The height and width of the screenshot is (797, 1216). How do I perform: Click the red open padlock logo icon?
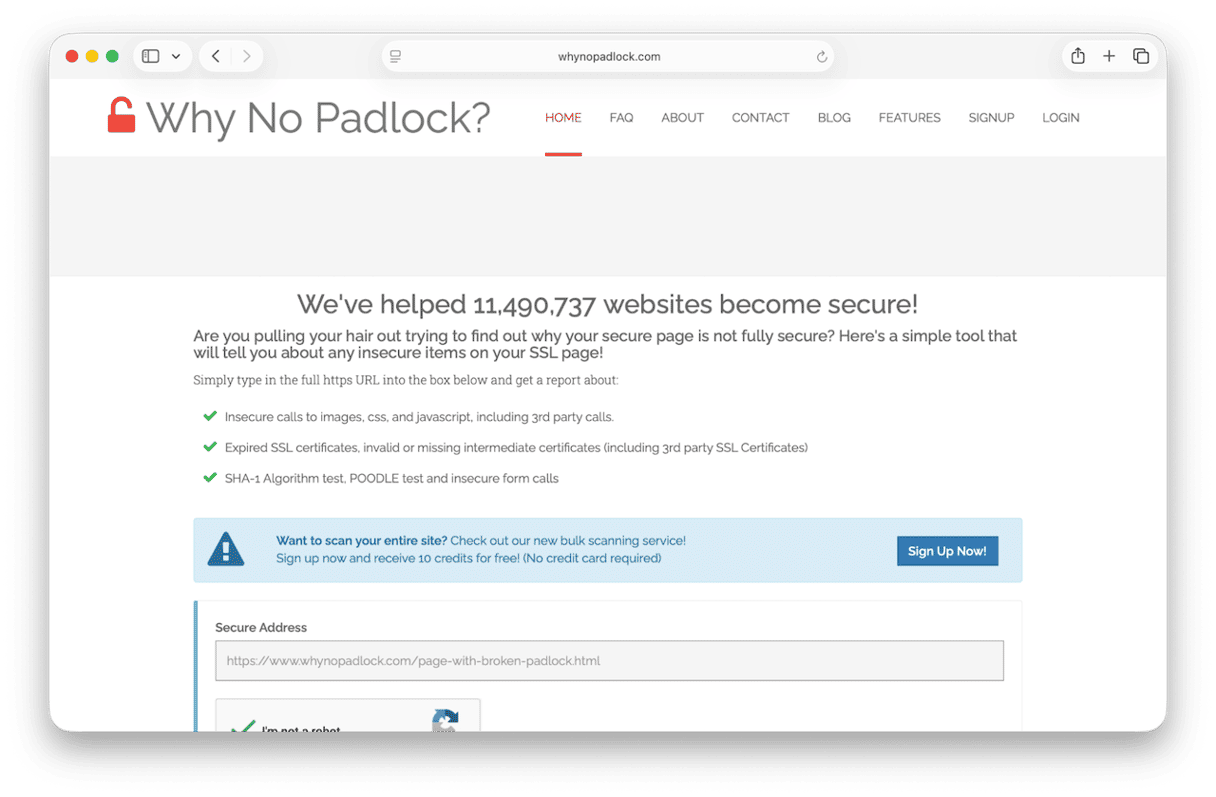pos(121,116)
